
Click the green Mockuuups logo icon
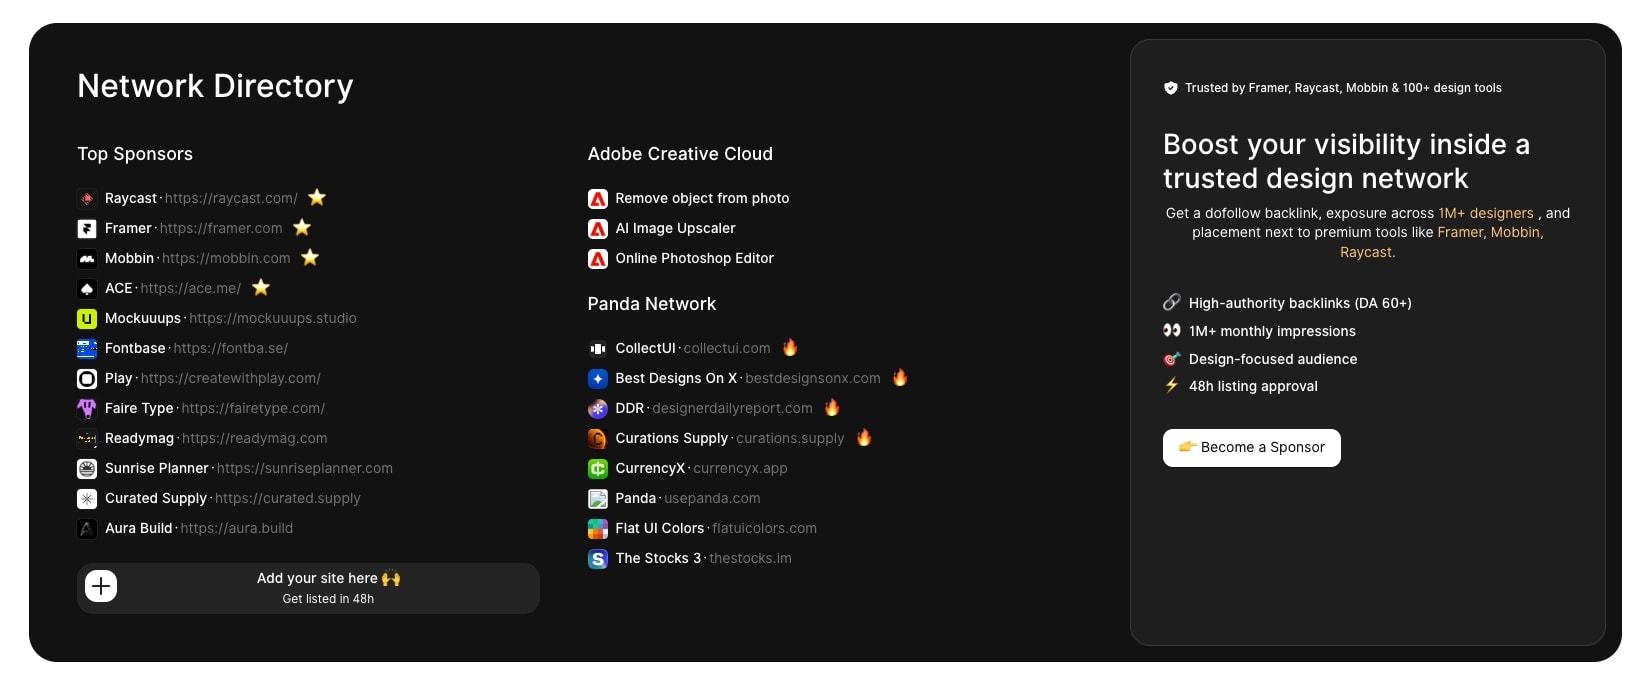87,318
